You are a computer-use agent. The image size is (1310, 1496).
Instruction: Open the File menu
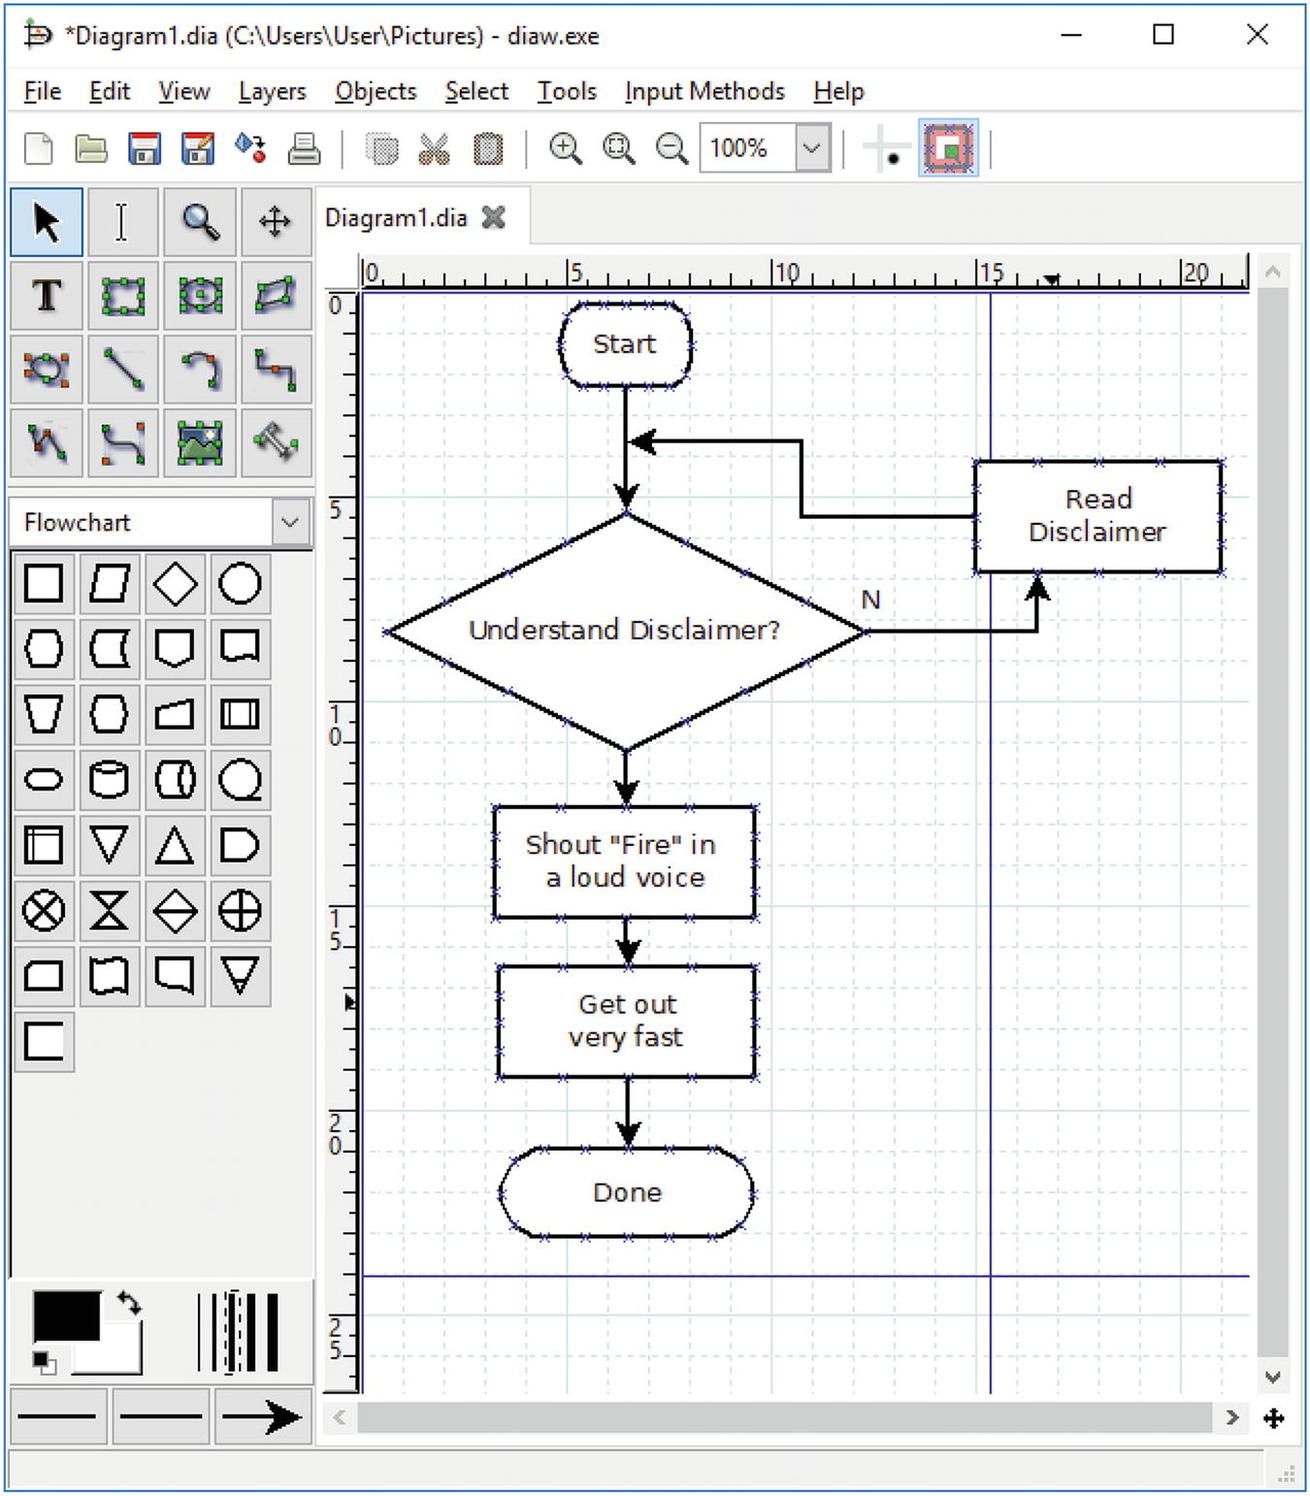click(42, 91)
